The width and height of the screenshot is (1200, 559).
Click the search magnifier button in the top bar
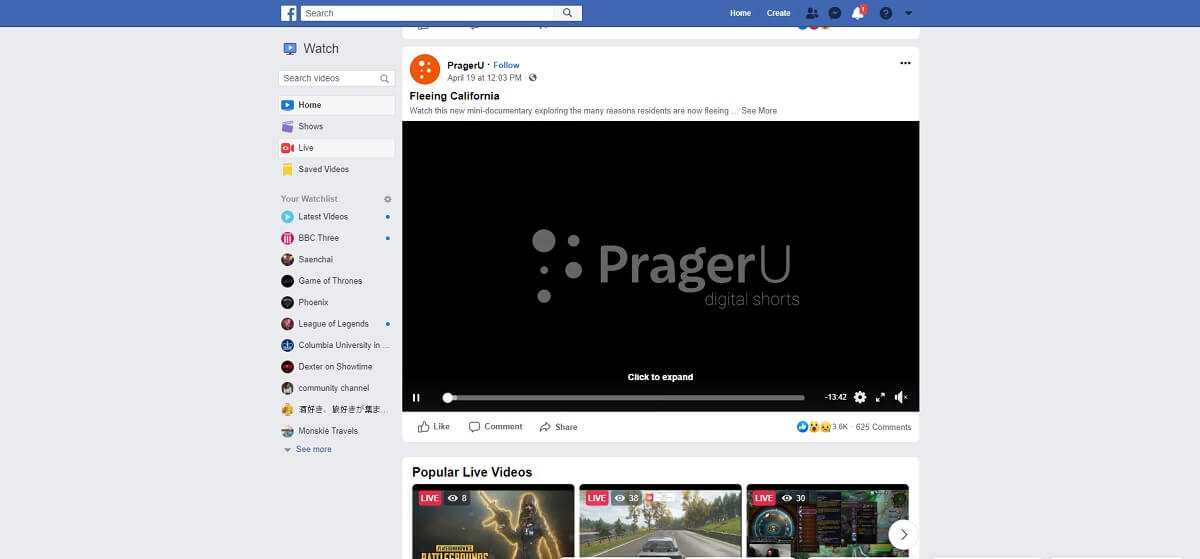click(x=568, y=13)
